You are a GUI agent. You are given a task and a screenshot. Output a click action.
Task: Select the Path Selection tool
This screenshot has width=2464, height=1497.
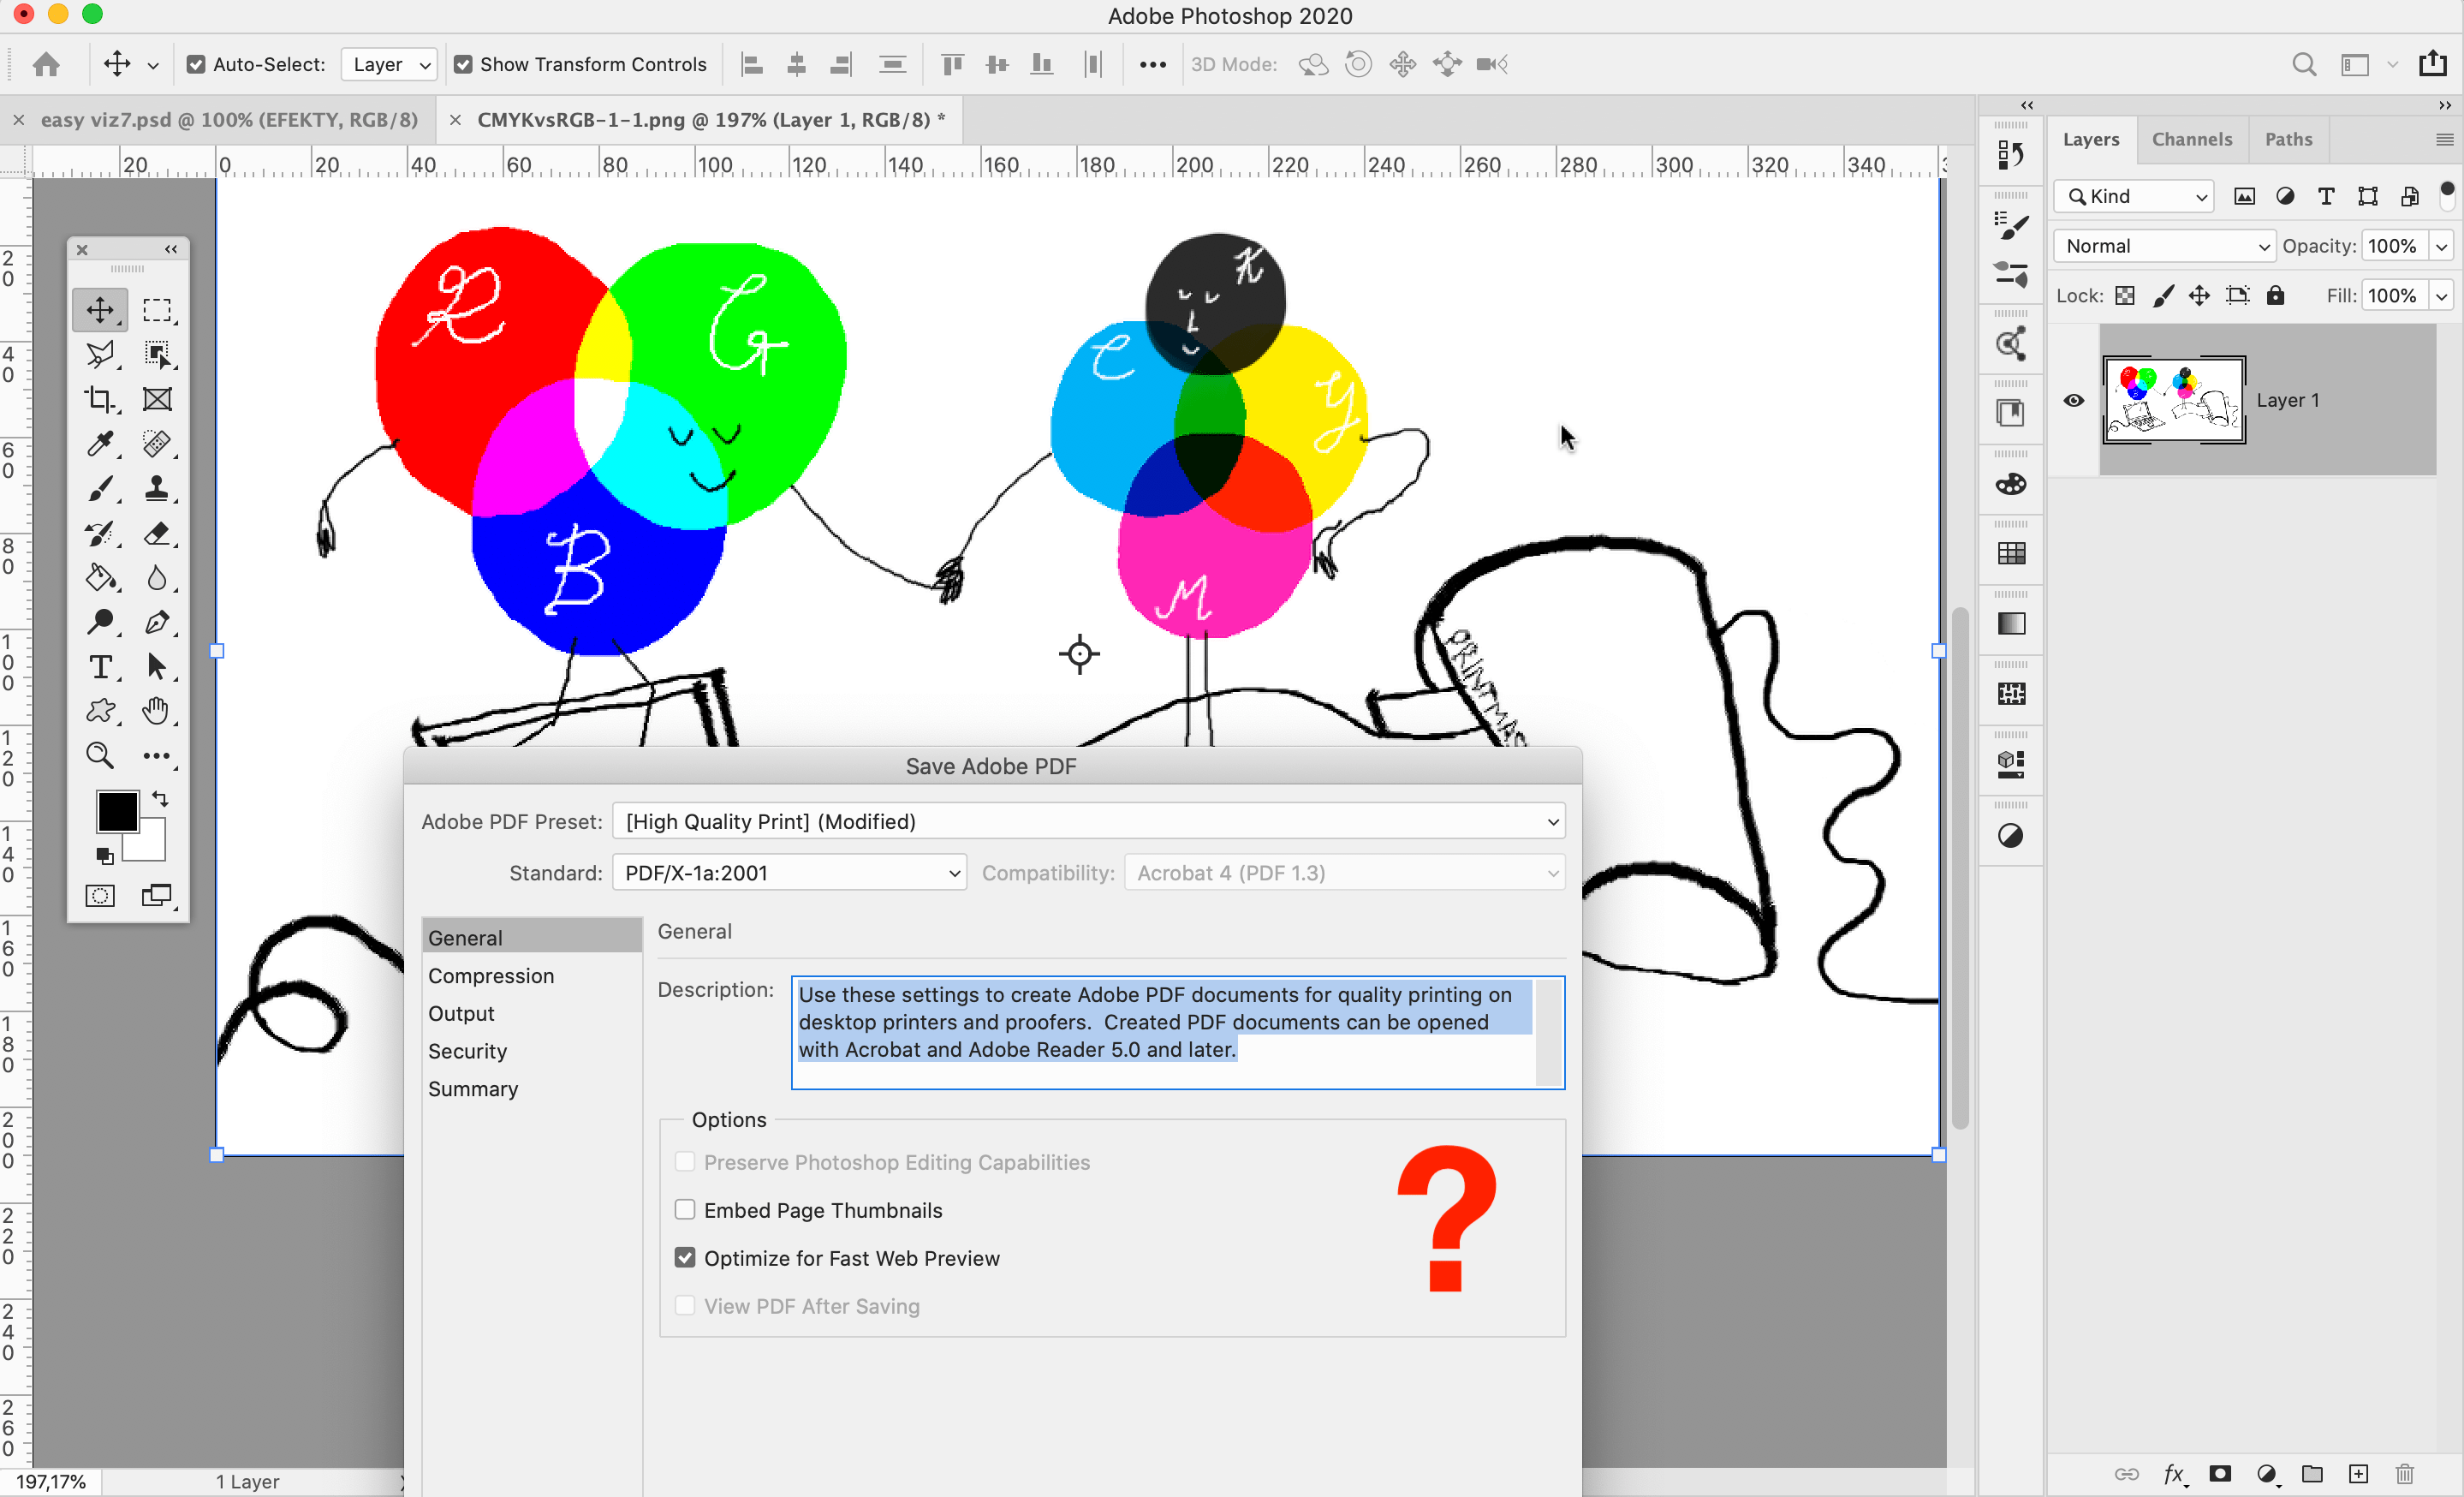pos(157,666)
